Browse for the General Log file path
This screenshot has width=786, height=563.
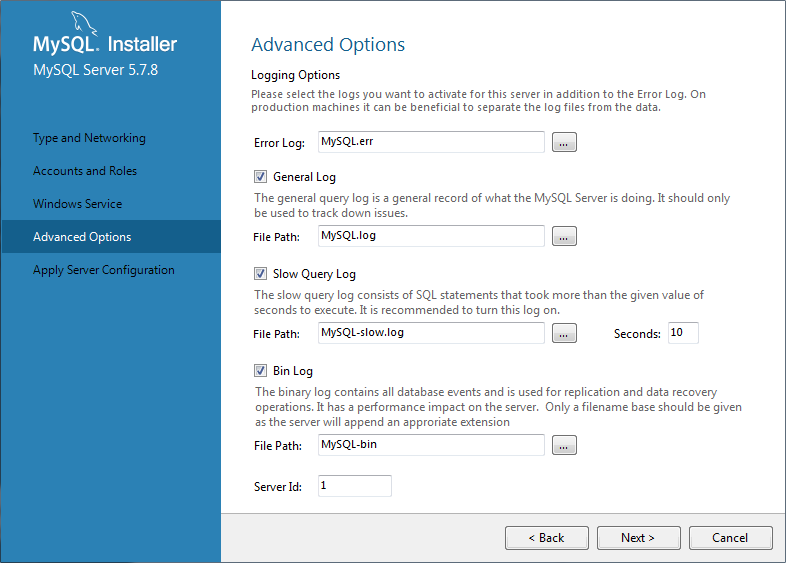pyautogui.click(x=564, y=236)
